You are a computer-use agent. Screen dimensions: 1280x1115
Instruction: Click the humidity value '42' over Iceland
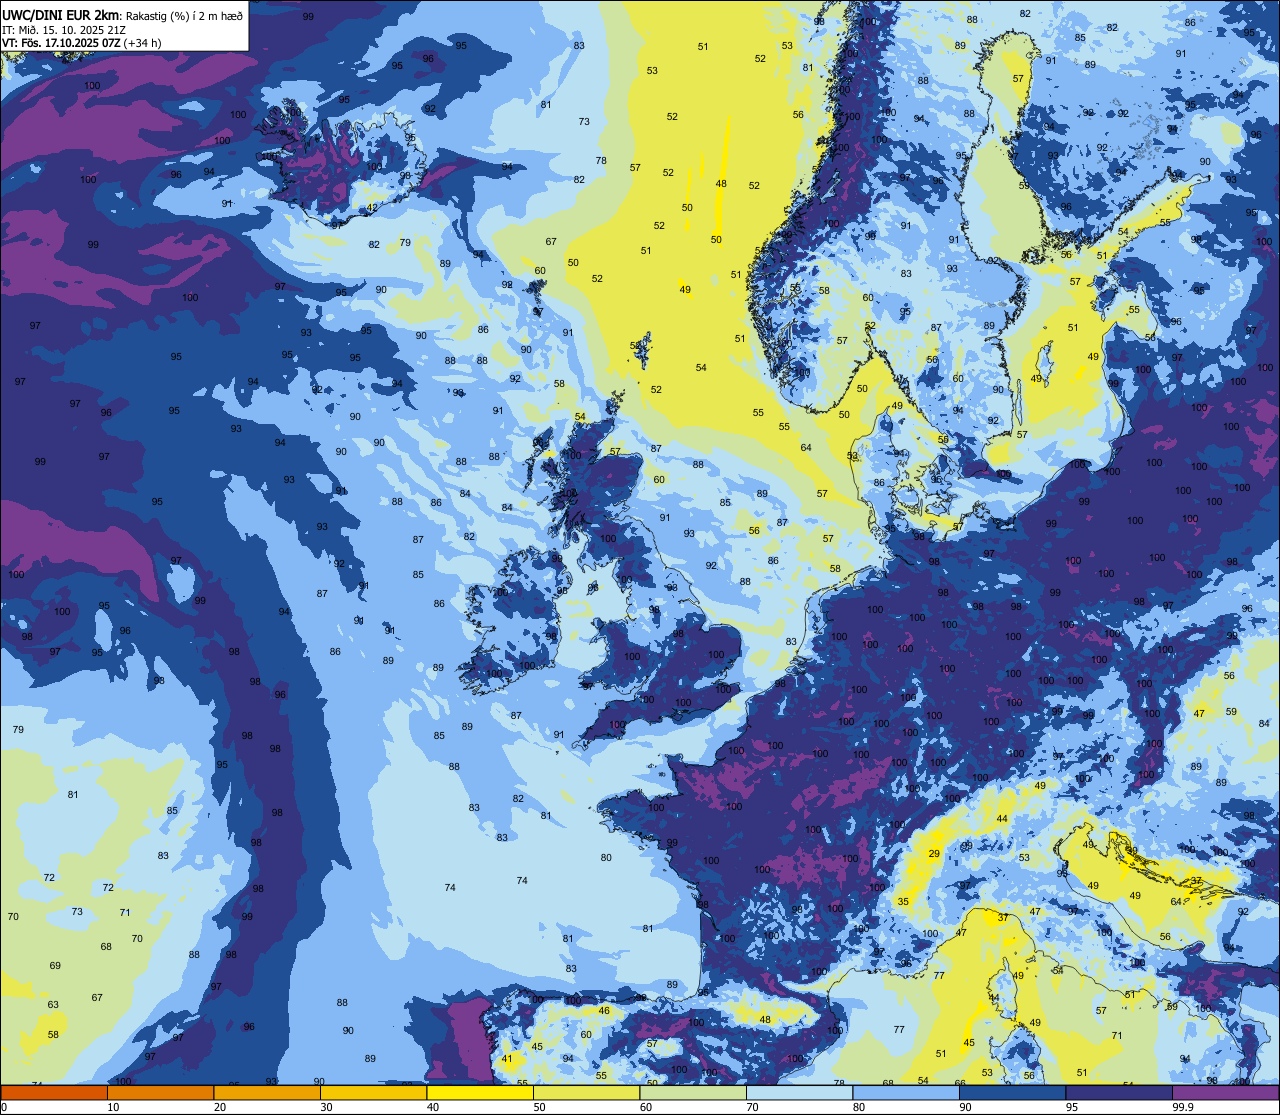[x=372, y=208]
